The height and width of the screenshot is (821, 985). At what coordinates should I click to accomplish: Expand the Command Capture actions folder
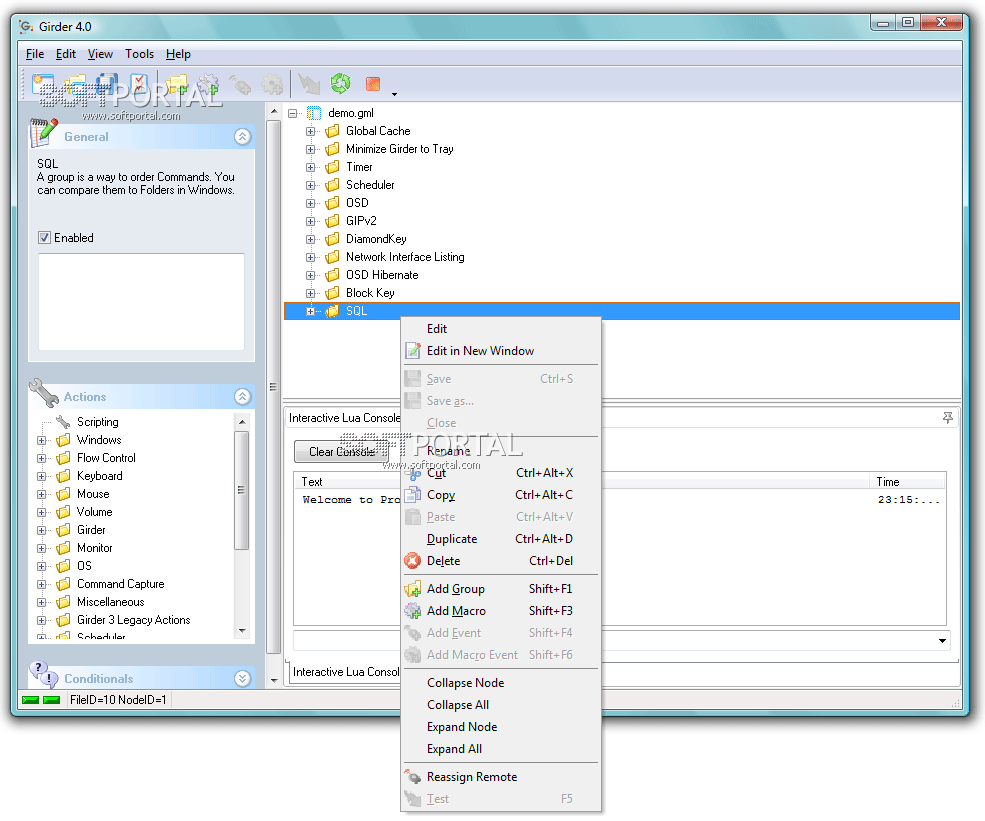point(41,584)
